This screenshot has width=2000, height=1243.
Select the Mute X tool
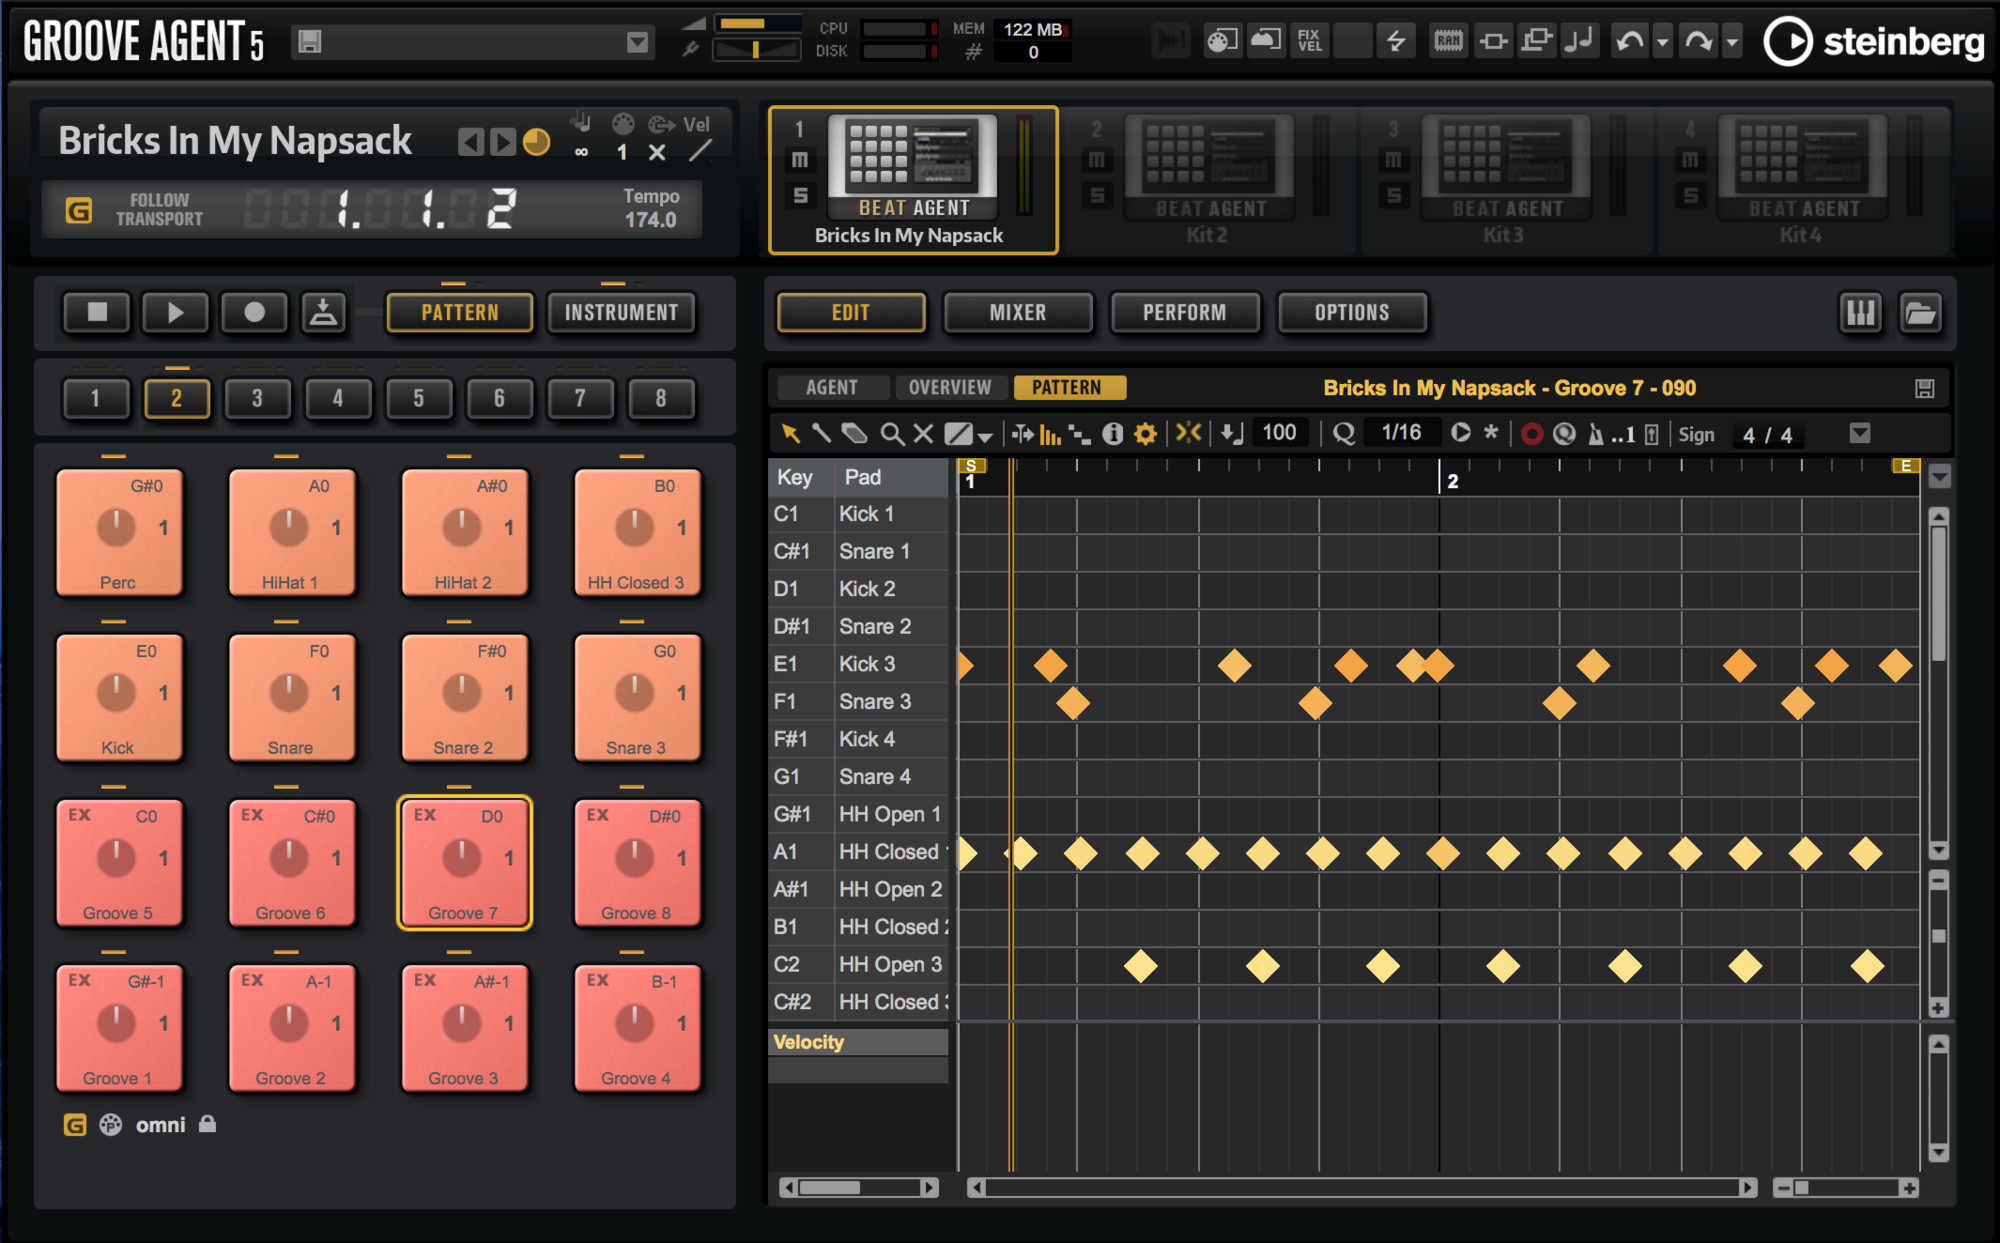923,433
